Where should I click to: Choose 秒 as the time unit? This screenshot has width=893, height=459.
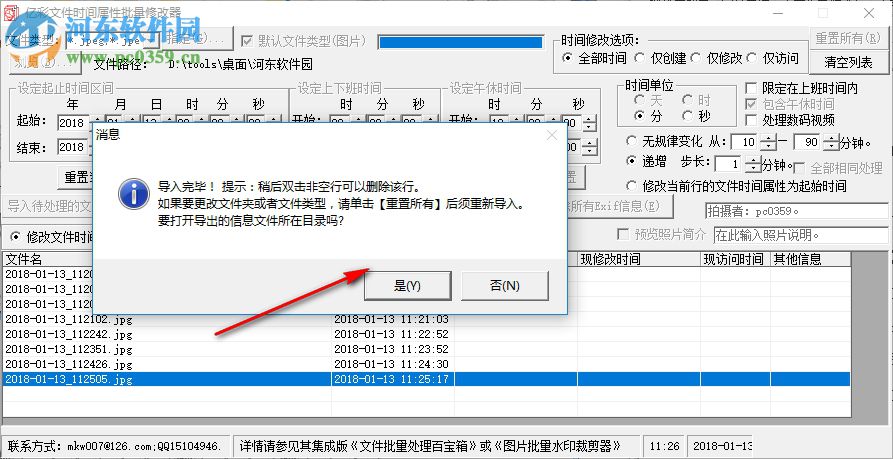[697, 116]
